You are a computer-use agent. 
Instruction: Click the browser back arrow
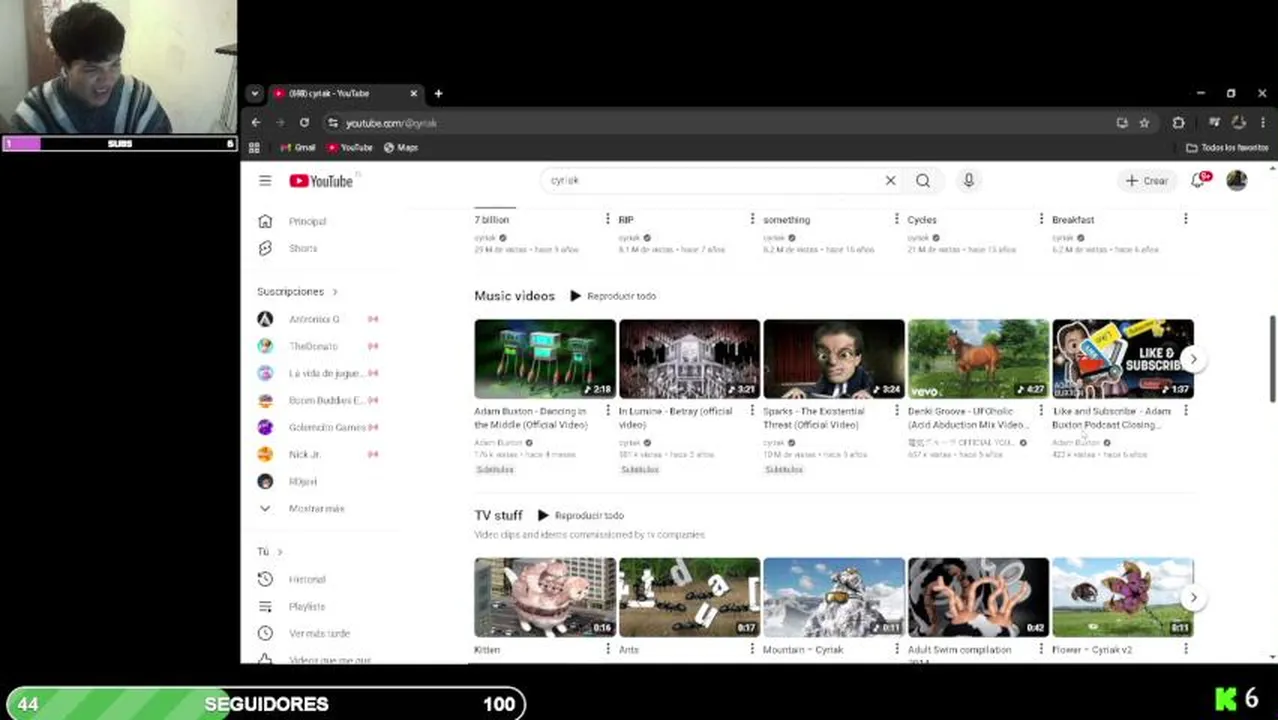(256, 122)
